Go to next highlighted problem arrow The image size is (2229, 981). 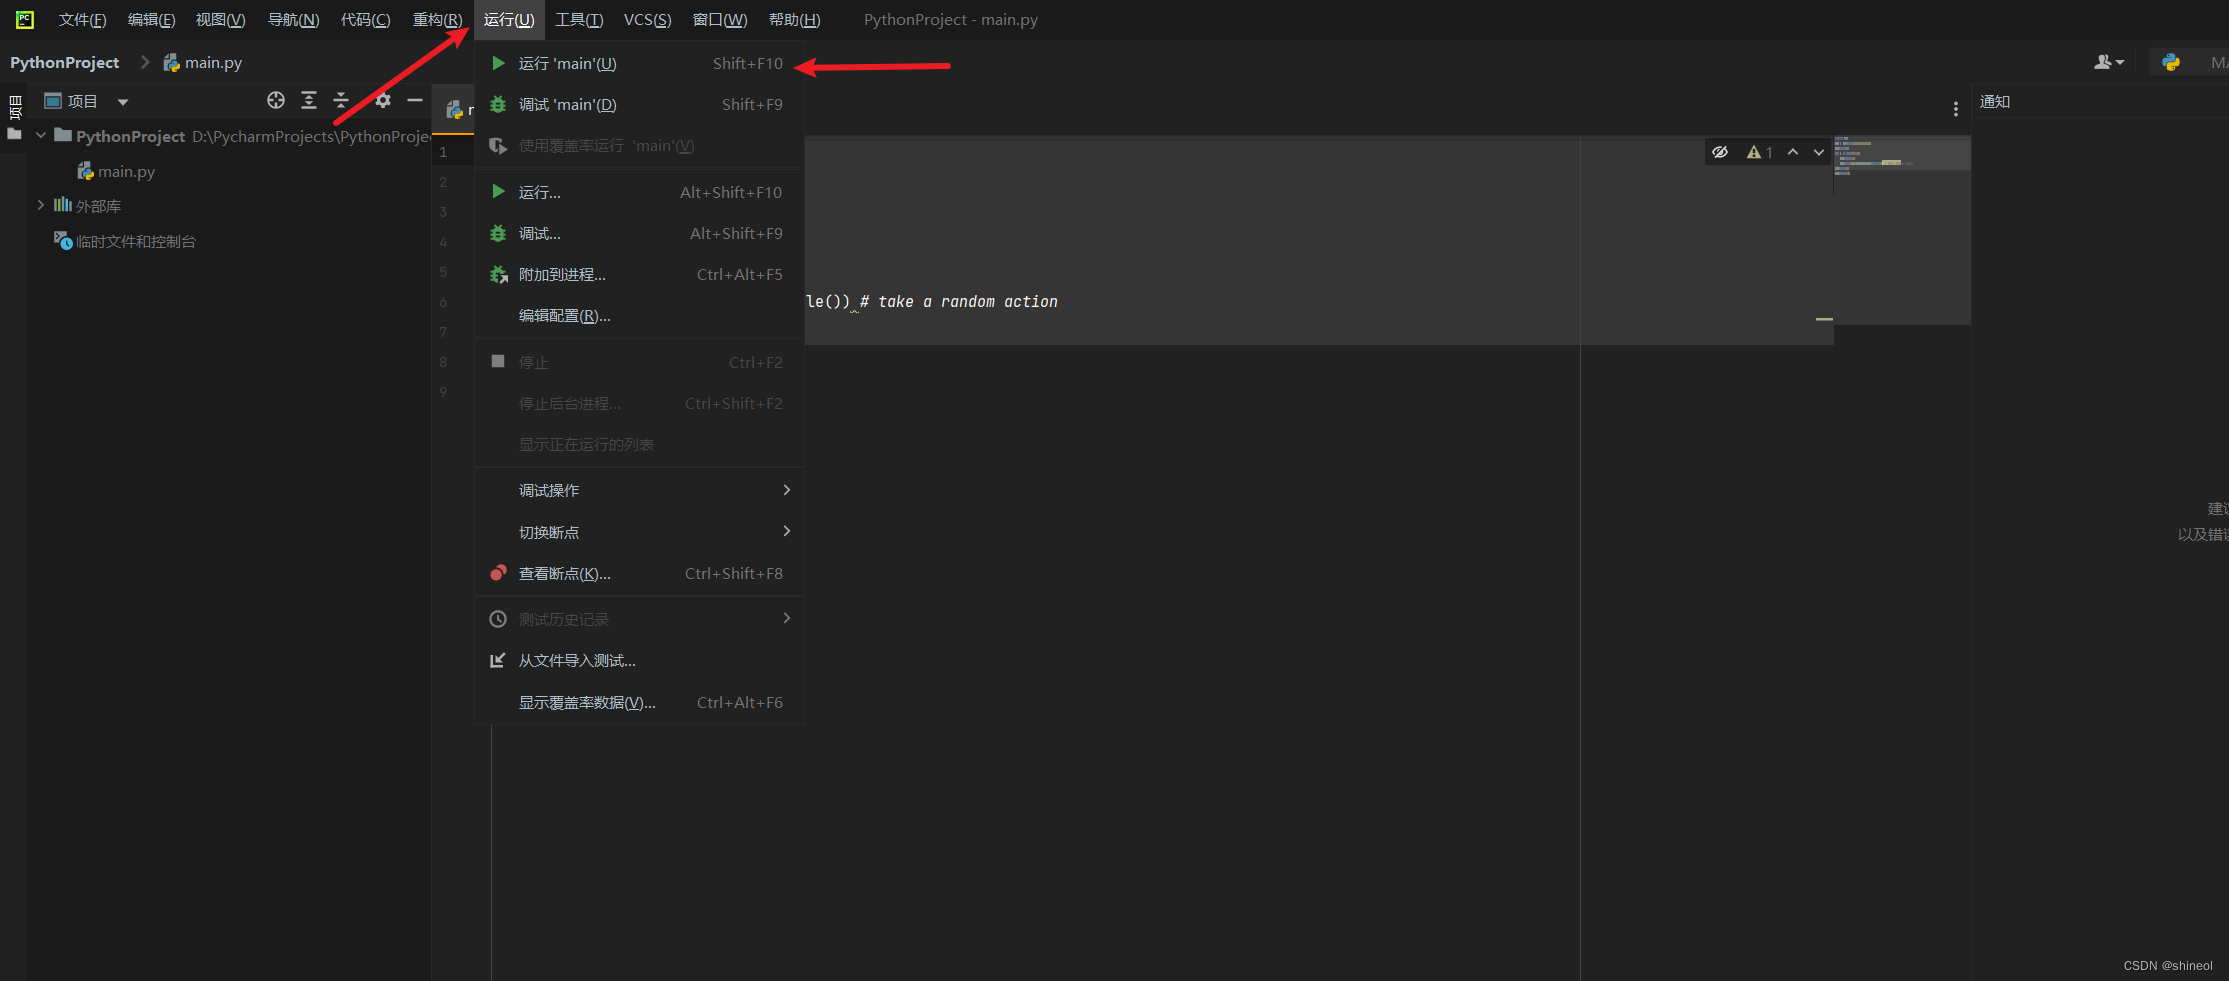[x=1819, y=152]
